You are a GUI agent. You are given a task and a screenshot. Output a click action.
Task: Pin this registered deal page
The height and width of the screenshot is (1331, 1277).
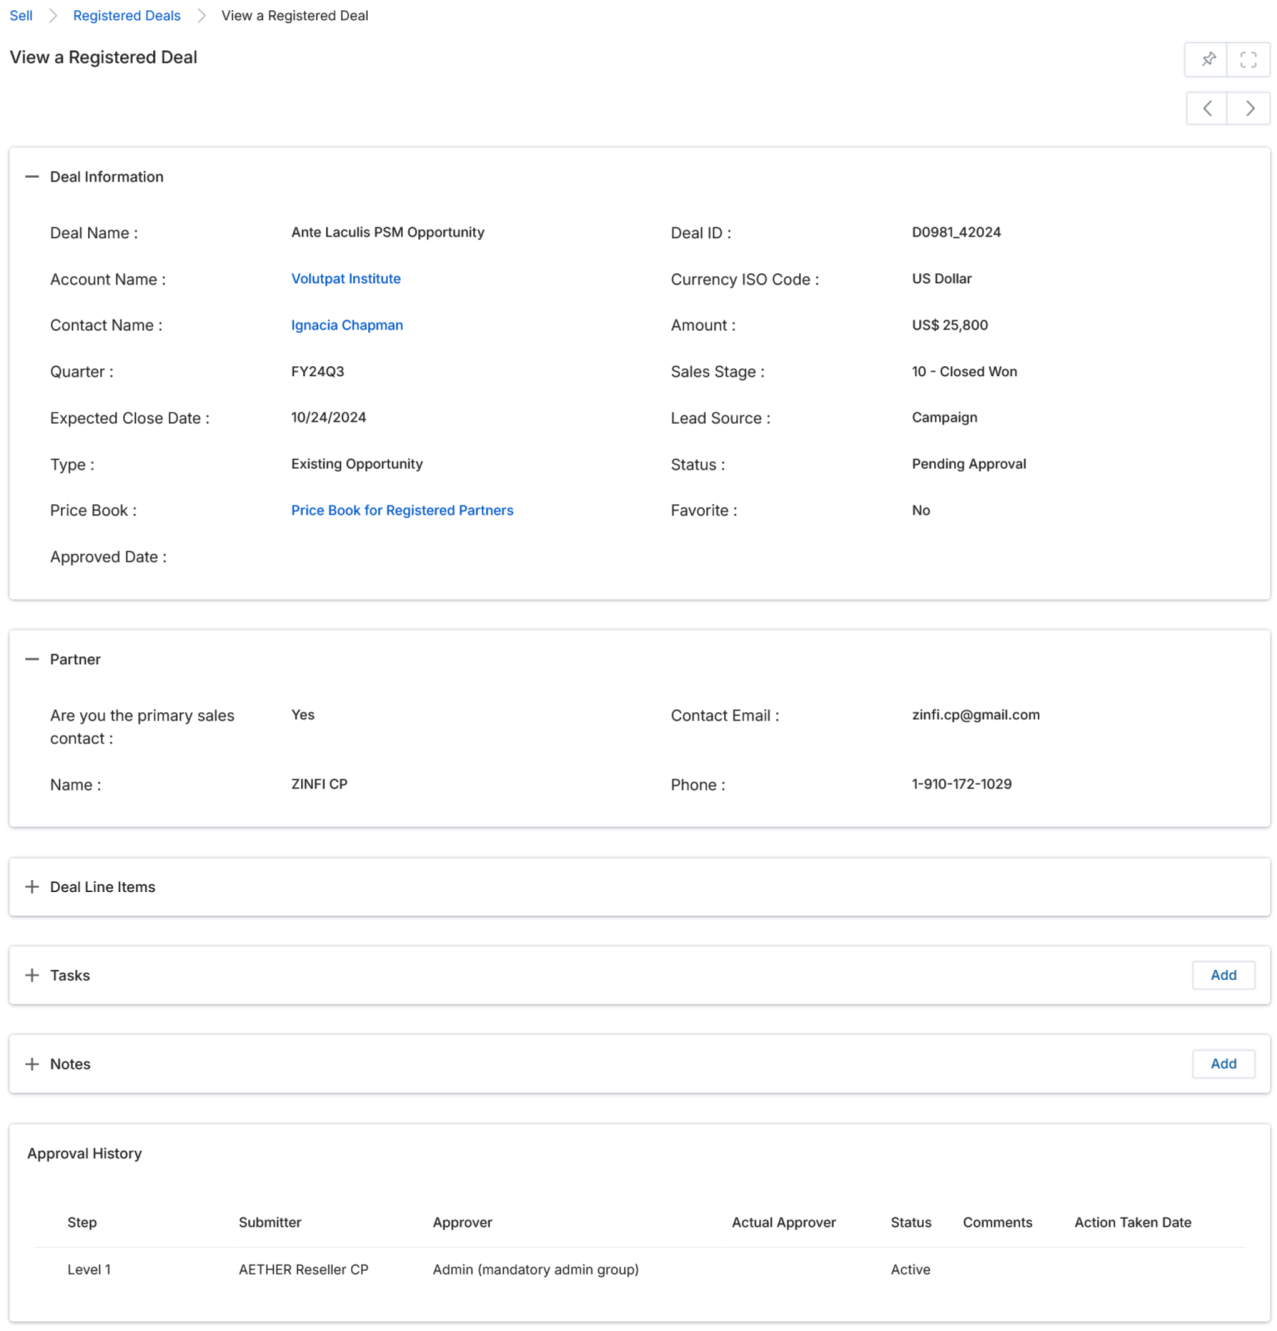1207,59
